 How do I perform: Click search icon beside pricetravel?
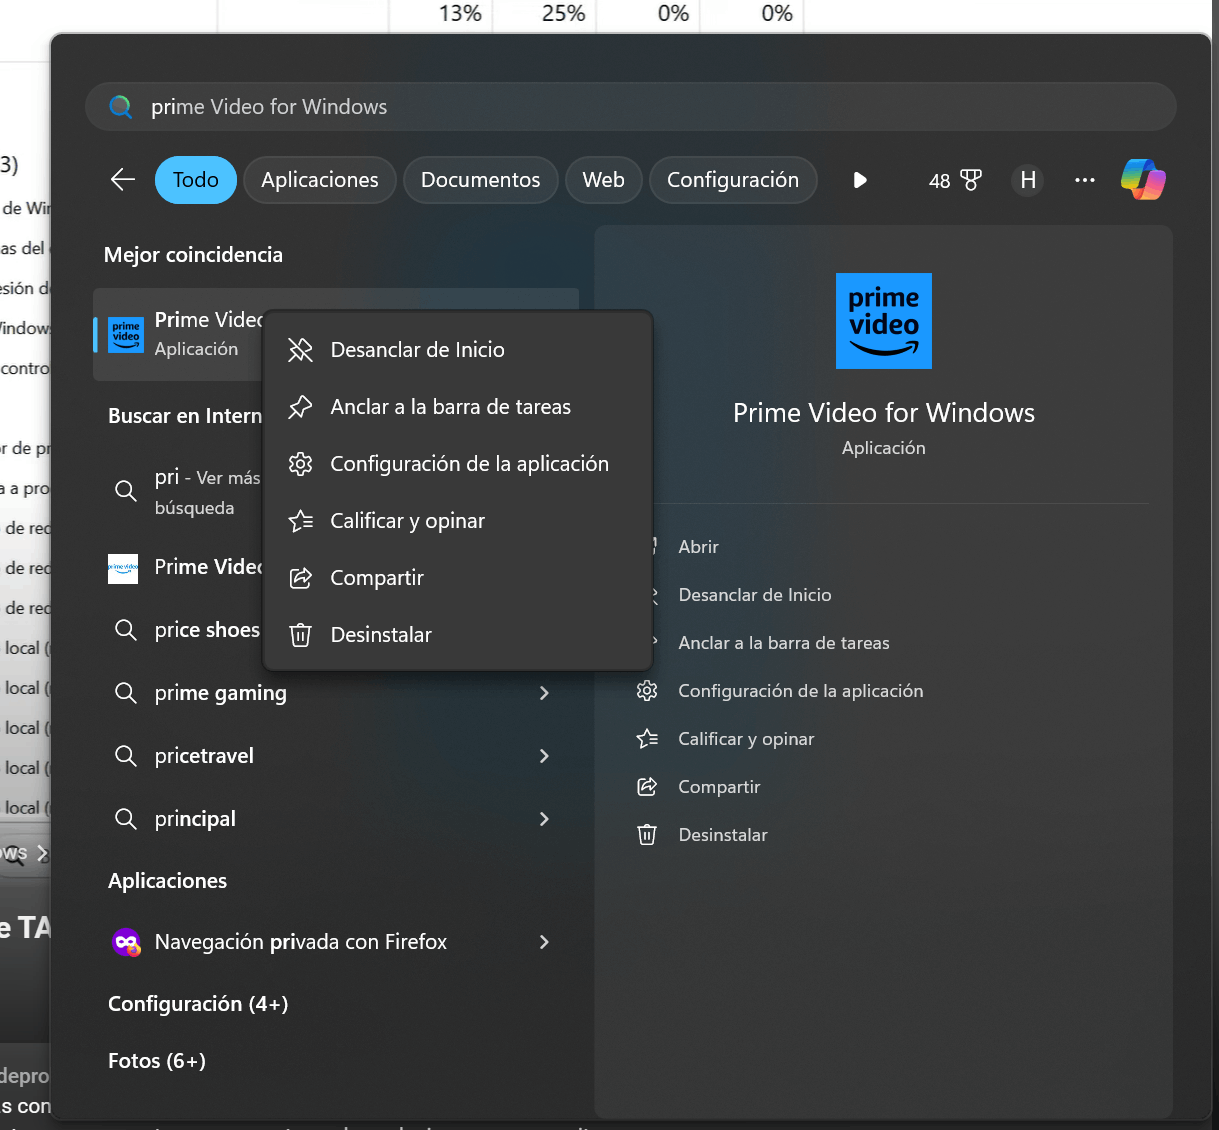(x=126, y=756)
